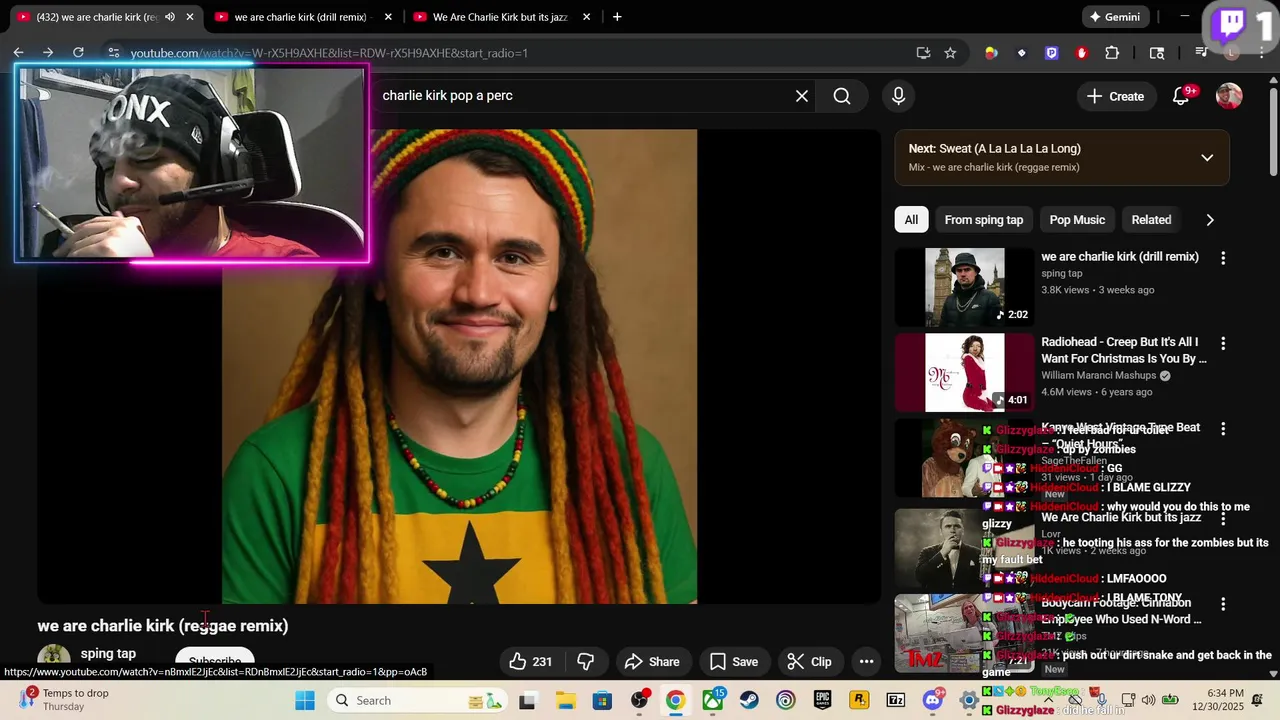Mute the audio-playing reggae remix tab
This screenshot has width=1280, height=720.
click(x=169, y=17)
